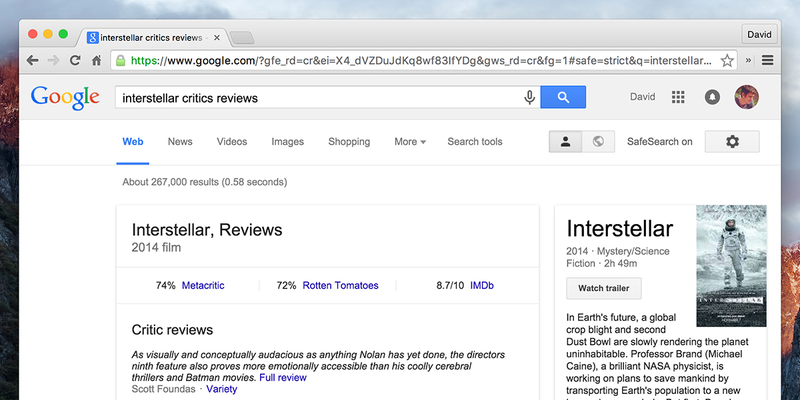This screenshot has width=800, height=400.
Task: Click the 2014 film subtitle
Action: 156,248
